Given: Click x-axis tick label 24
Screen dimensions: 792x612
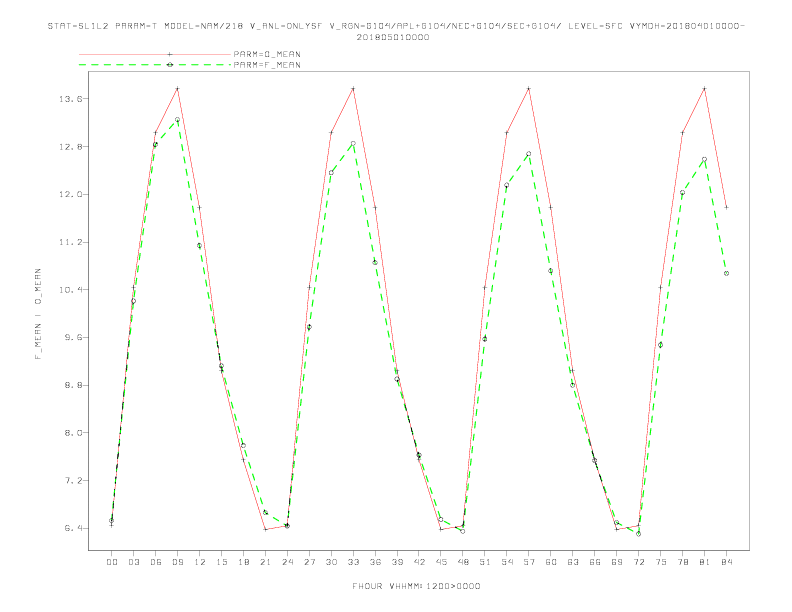Looking at the screenshot, I should tap(287, 562).
